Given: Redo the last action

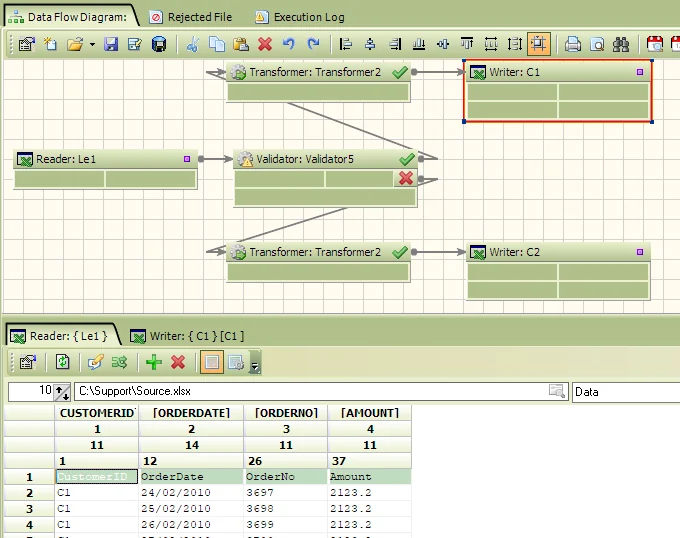Looking at the screenshot, I should (313, 44).
